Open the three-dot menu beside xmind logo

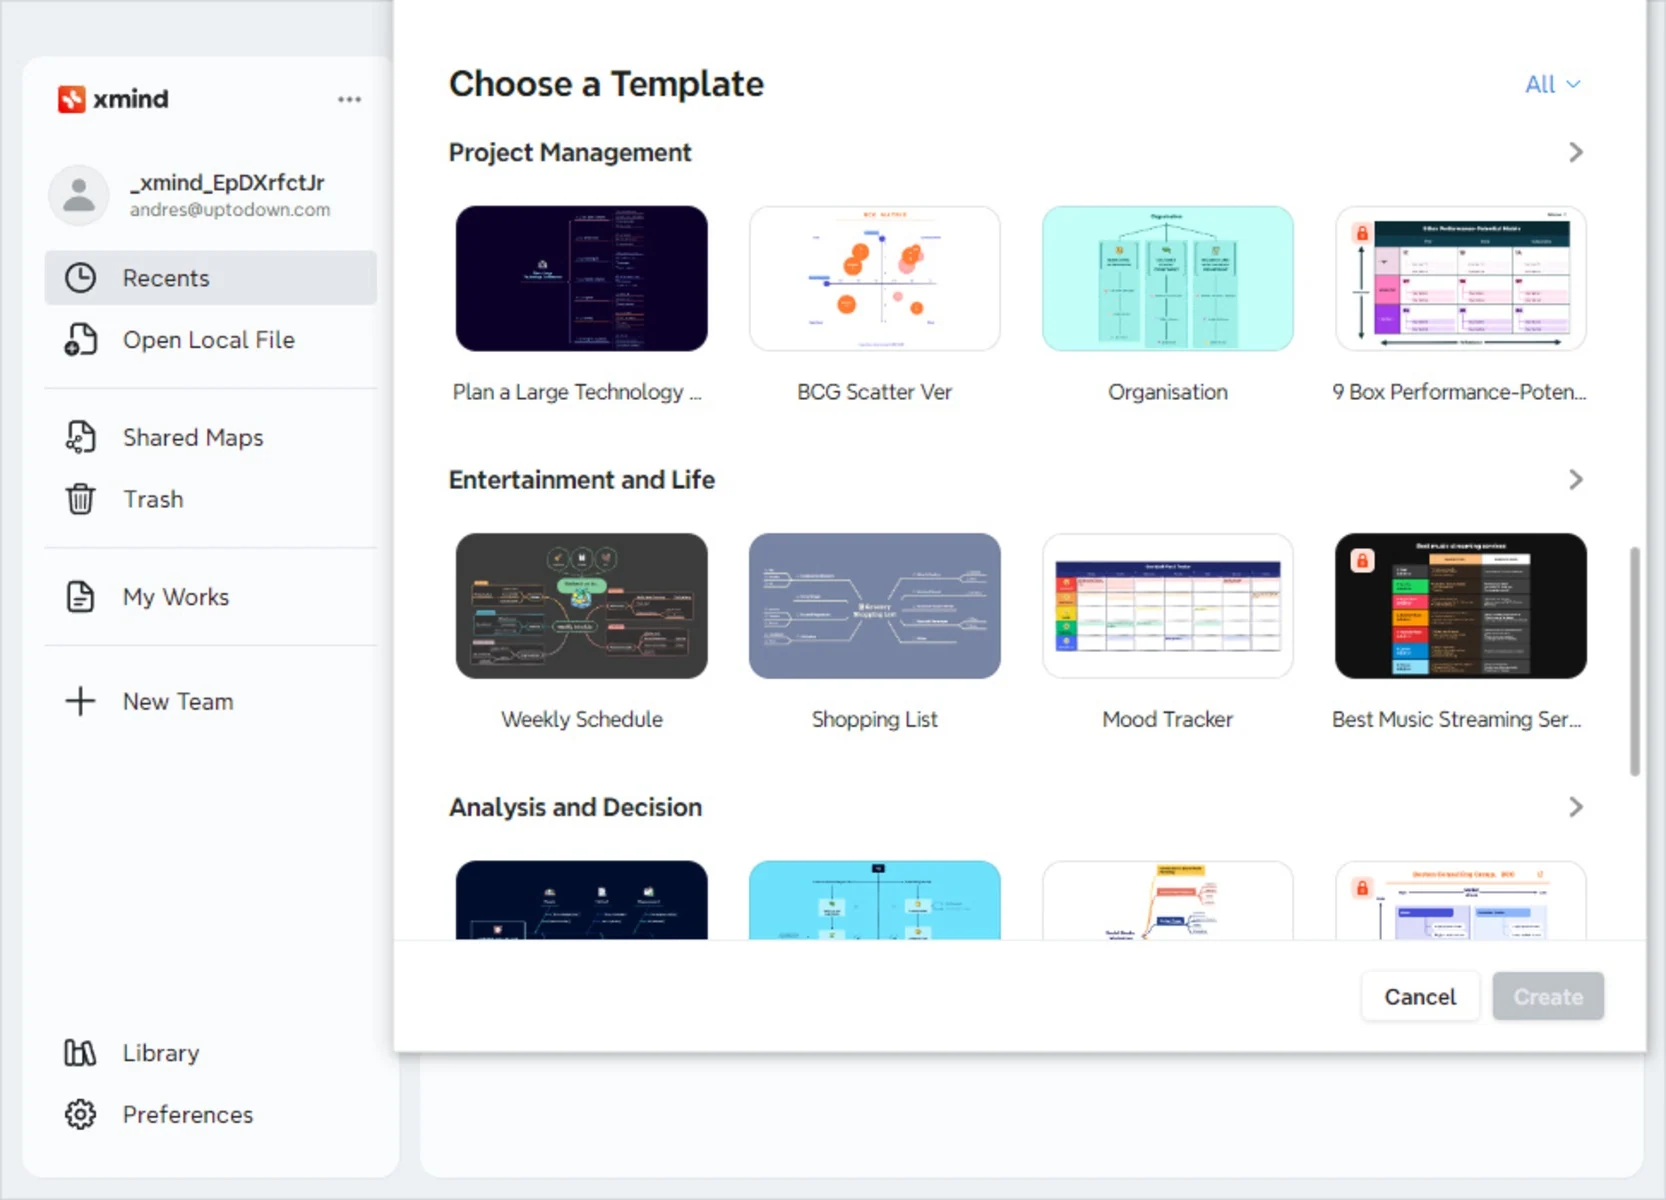349,99
